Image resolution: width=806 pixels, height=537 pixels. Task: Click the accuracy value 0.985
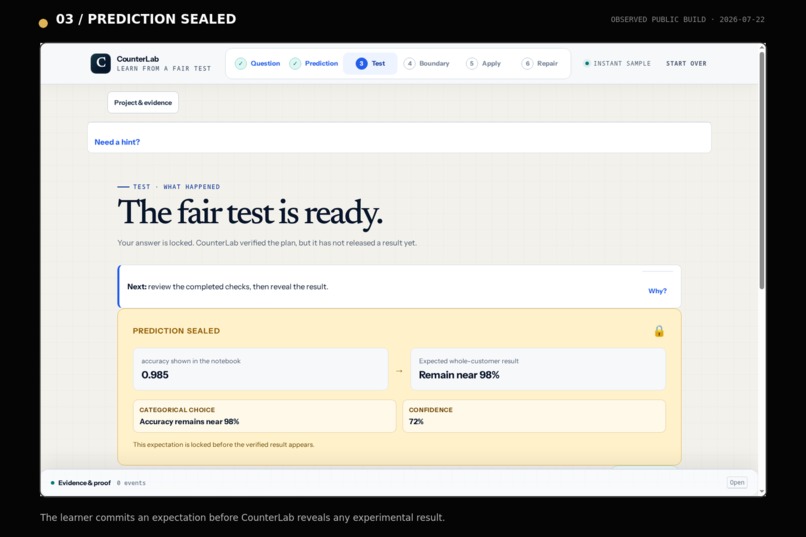pyautogui.click(x=155, y=375)
